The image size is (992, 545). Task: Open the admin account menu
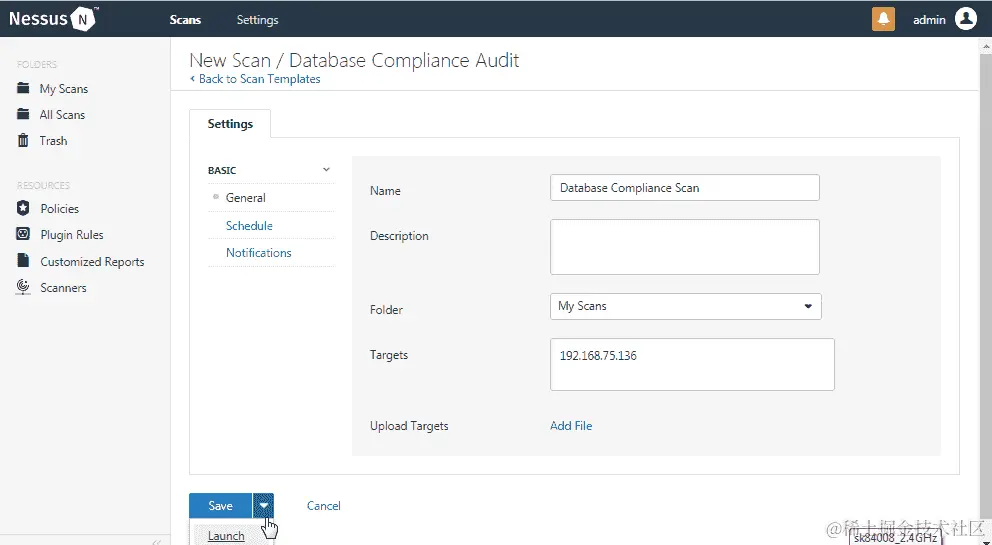point(929,20)
